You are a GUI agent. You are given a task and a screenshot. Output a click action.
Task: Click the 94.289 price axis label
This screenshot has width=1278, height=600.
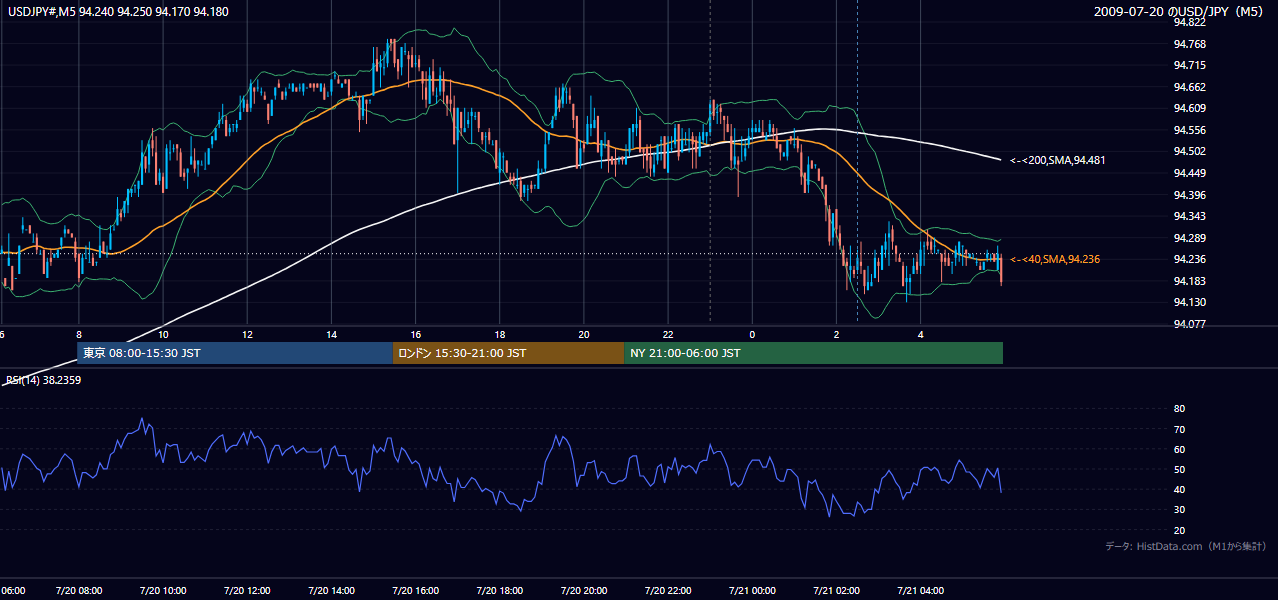point(1189,238)
